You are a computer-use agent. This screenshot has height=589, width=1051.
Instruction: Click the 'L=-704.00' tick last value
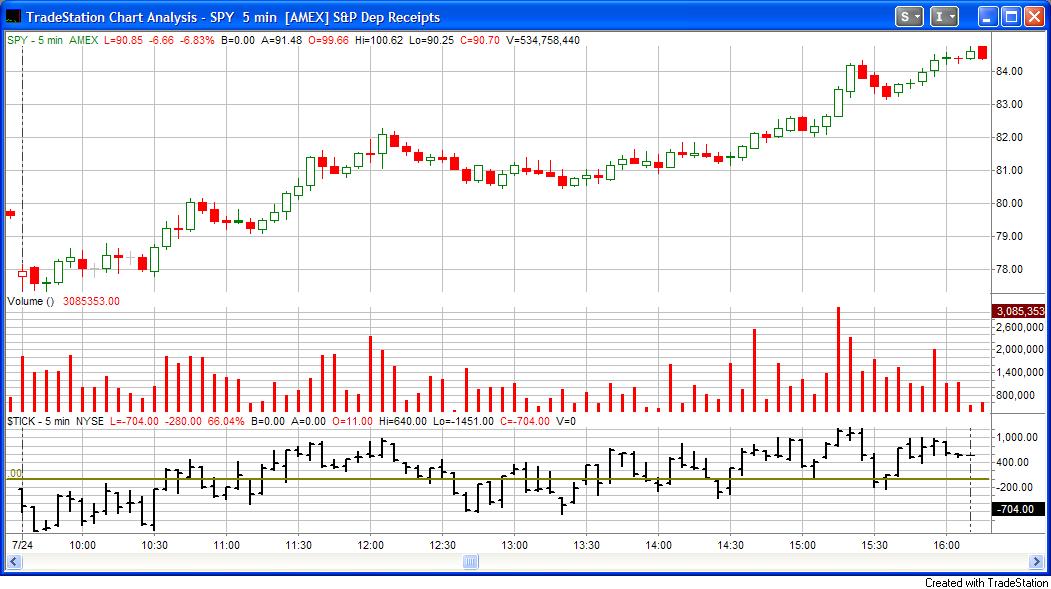tap(134, 421)
